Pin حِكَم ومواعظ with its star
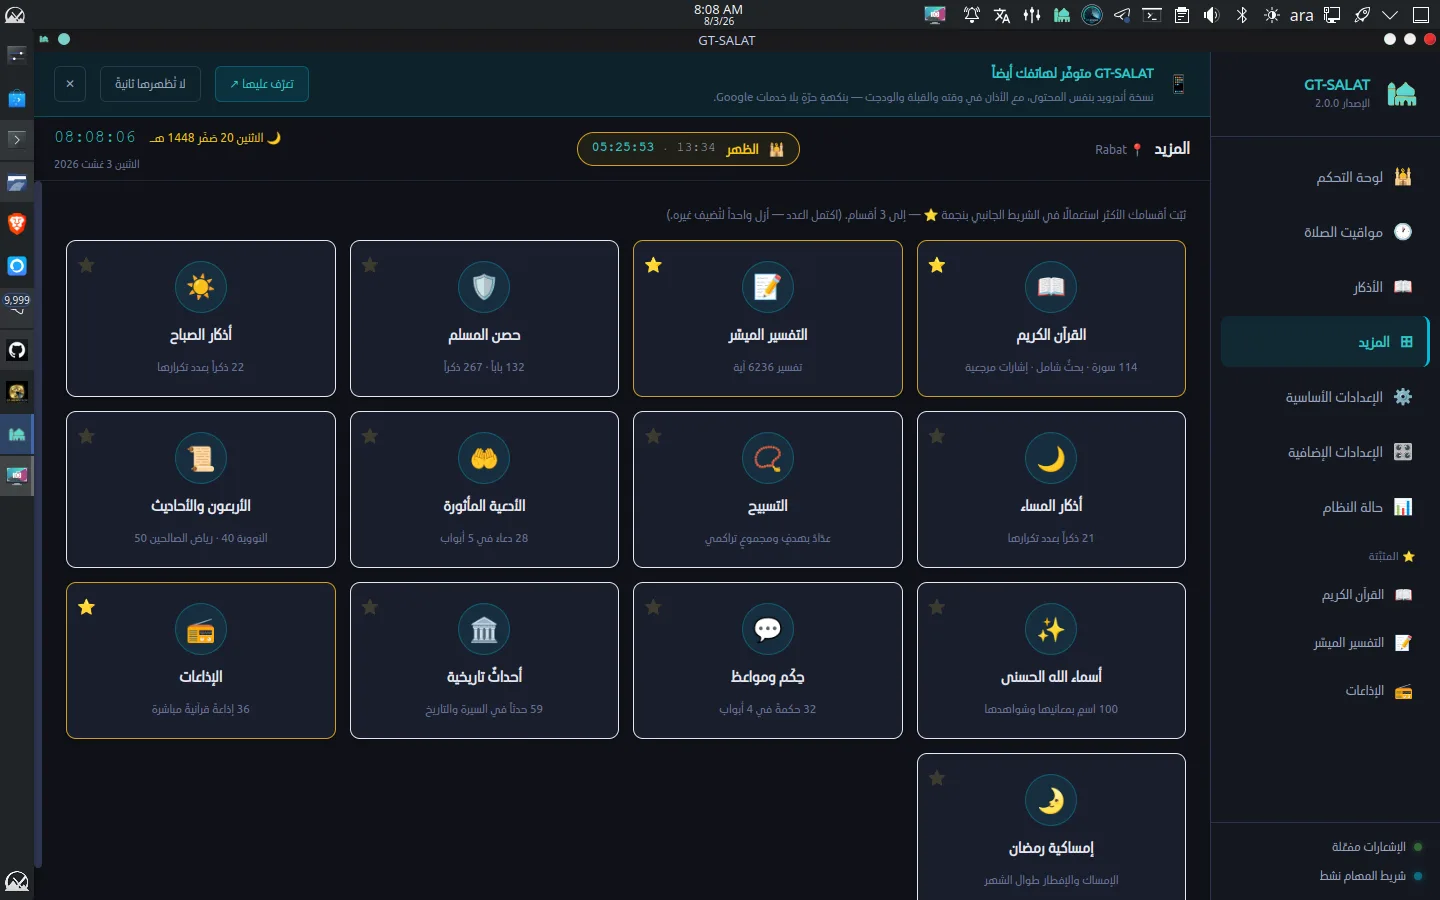The width and height of the screenshot is (1440, 900). tap(653, 607)
